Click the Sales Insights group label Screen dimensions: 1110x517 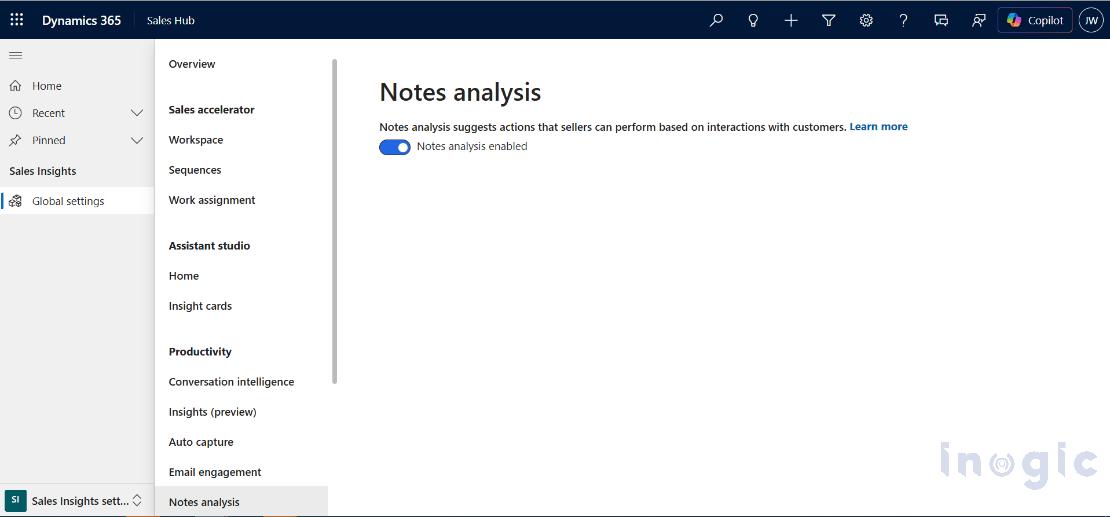(42, 171)
